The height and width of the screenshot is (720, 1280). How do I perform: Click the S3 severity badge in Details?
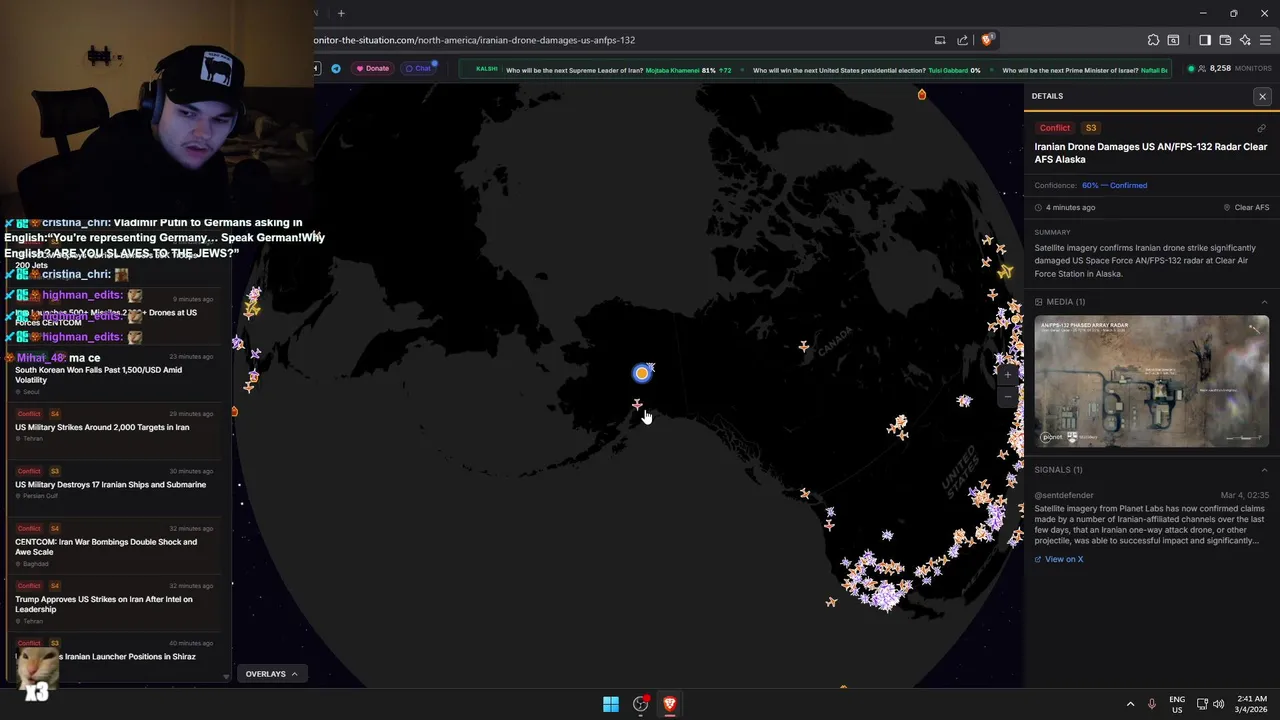tap(1091, 128)
